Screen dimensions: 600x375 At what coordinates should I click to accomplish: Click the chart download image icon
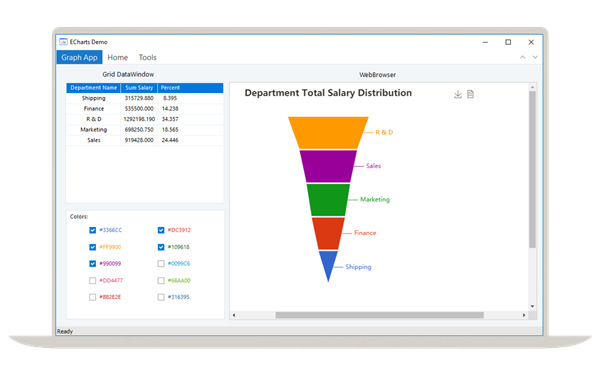458,94
